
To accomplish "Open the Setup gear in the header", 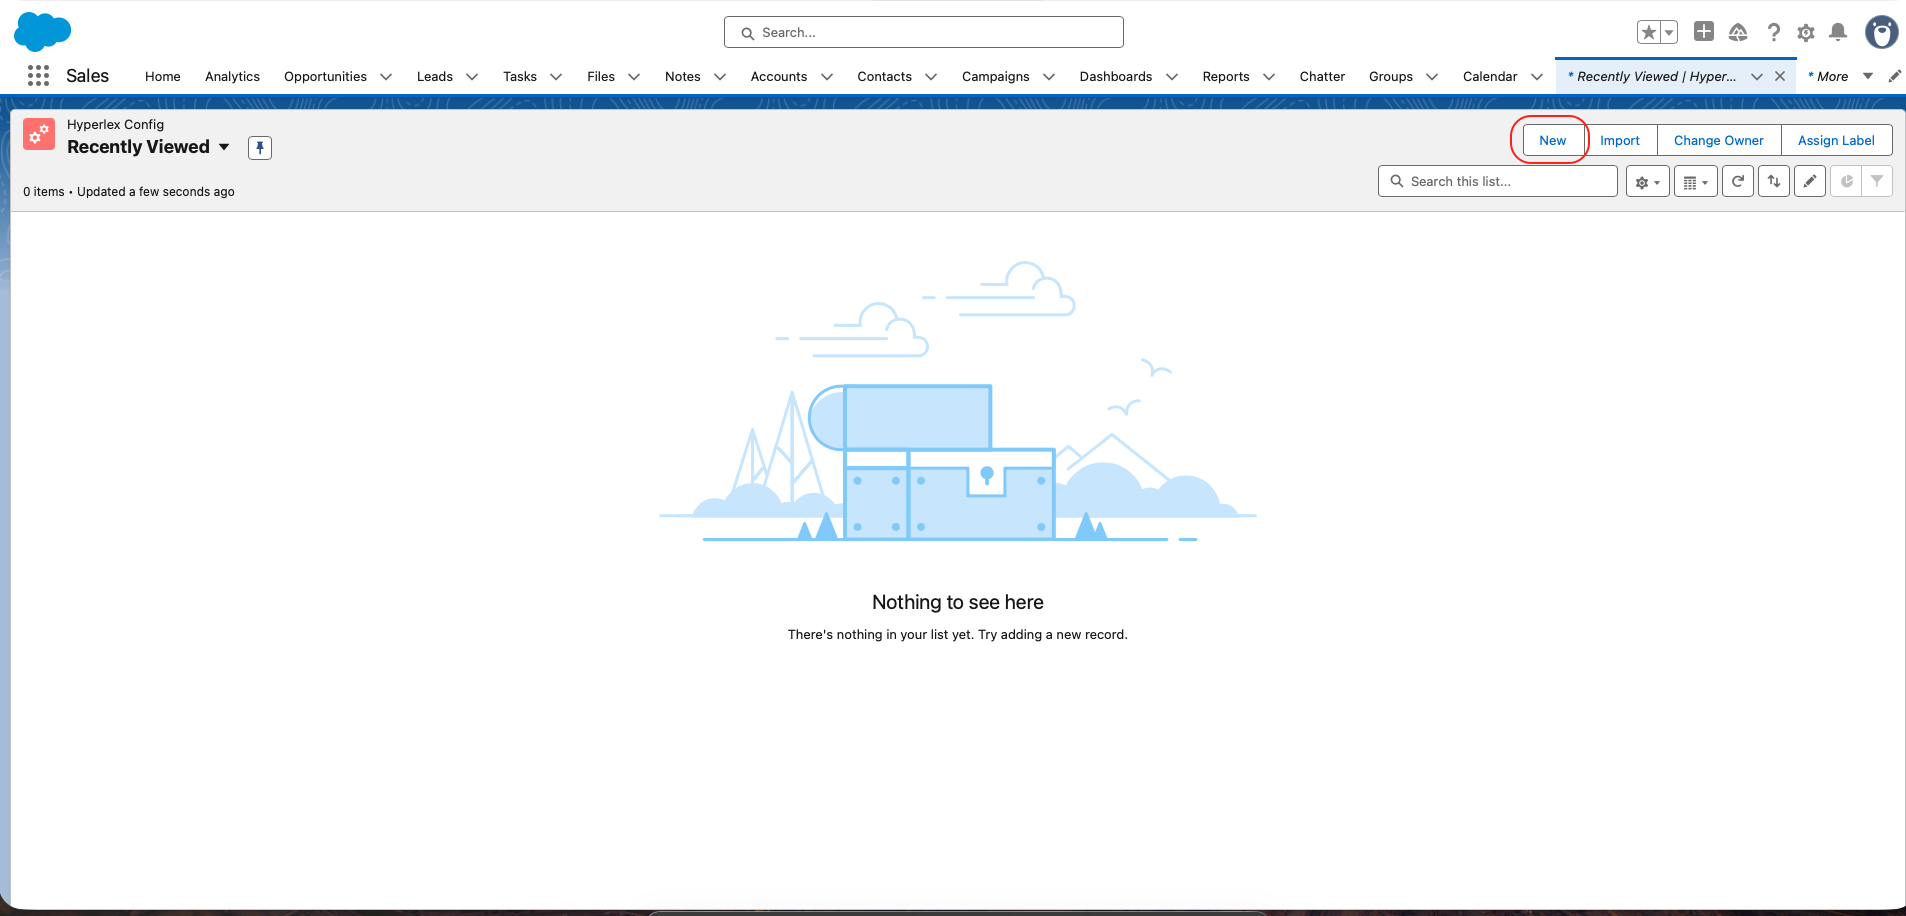I will point(1806,33).
